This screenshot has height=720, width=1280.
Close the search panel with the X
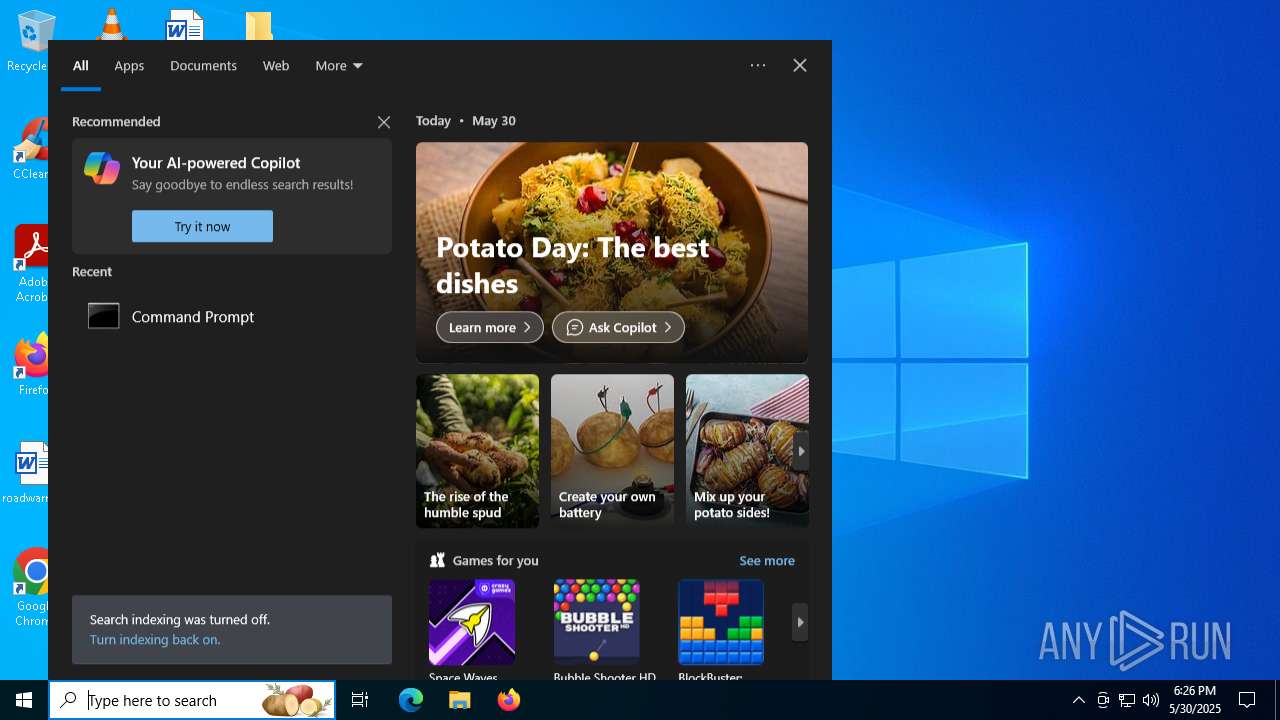(800, 65)
